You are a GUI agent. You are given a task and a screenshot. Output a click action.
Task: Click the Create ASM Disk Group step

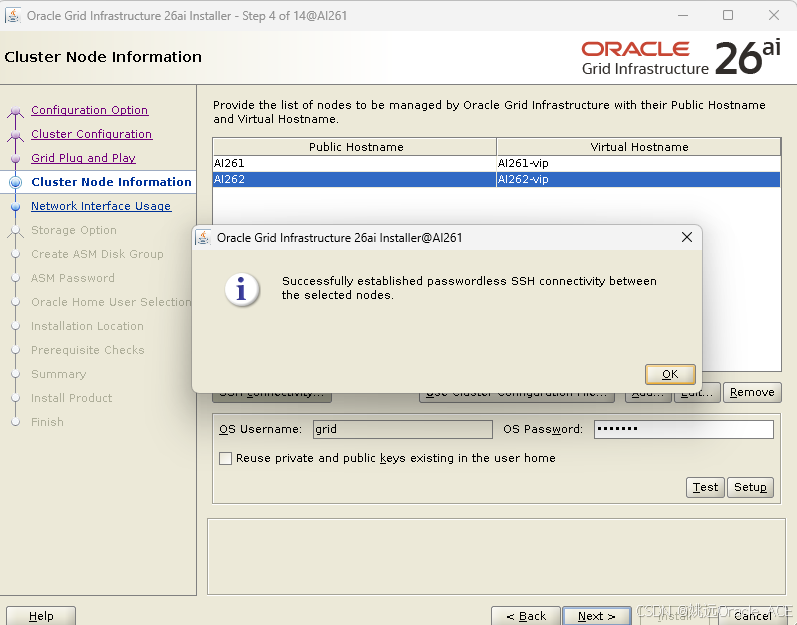[97, 254]
